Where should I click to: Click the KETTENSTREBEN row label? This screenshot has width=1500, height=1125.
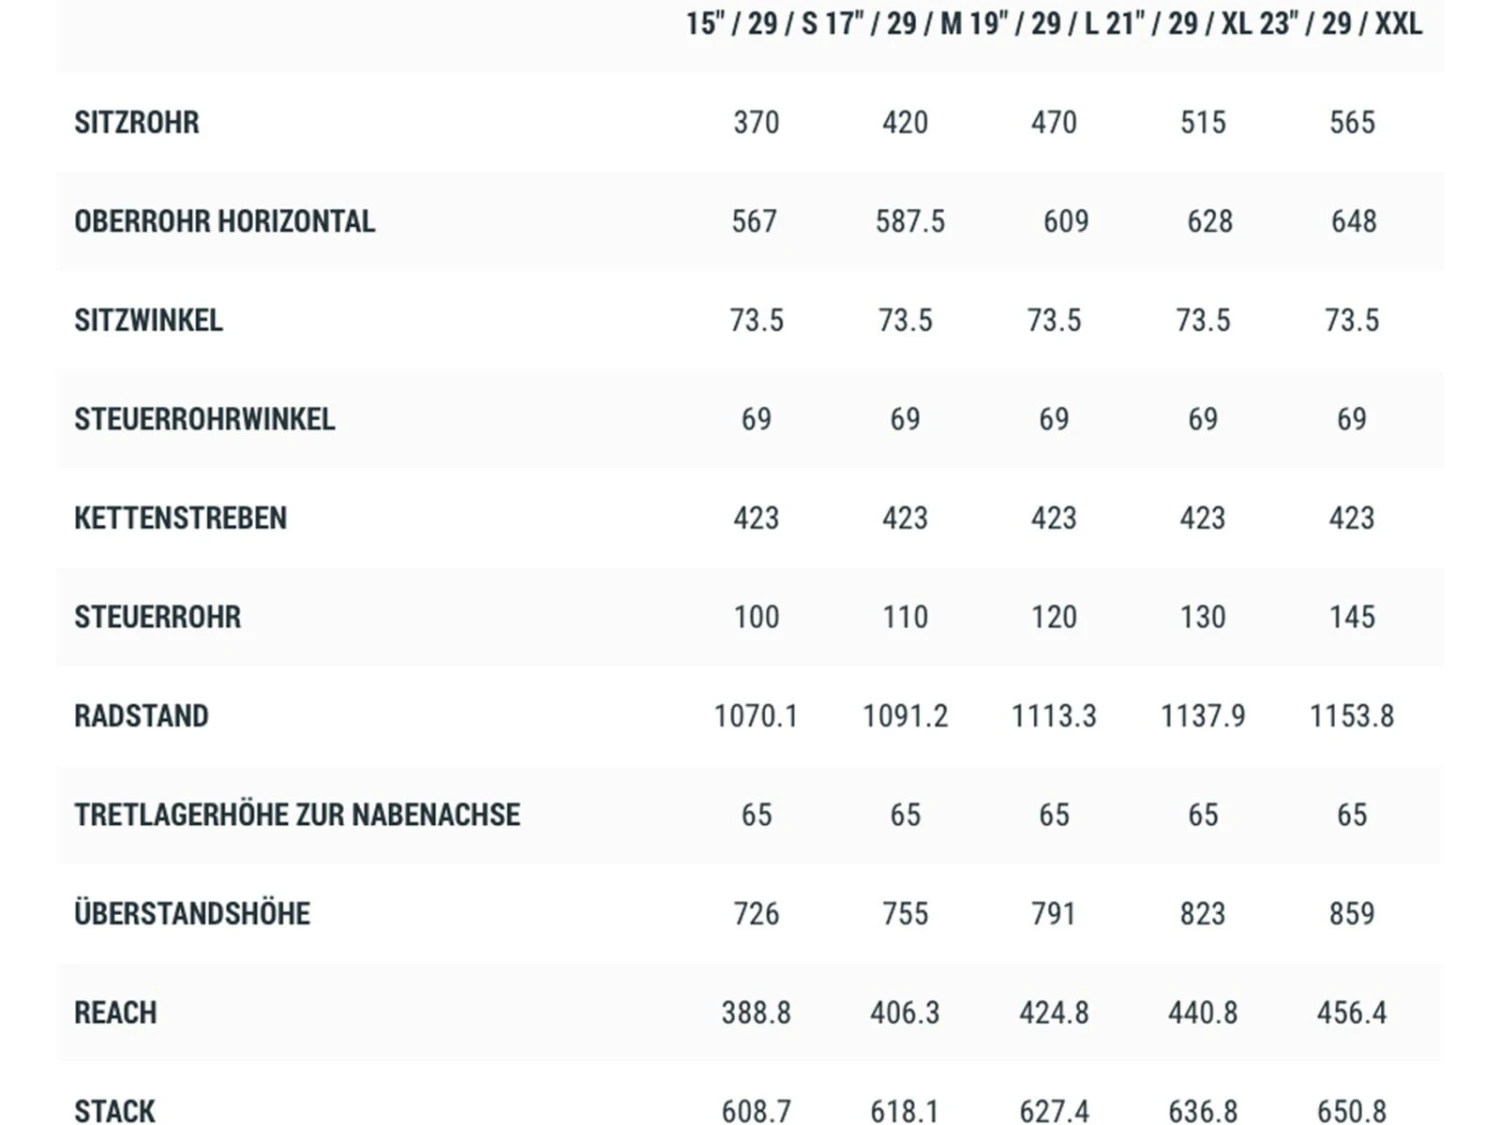pyautogui.click(x=181, y=518)
